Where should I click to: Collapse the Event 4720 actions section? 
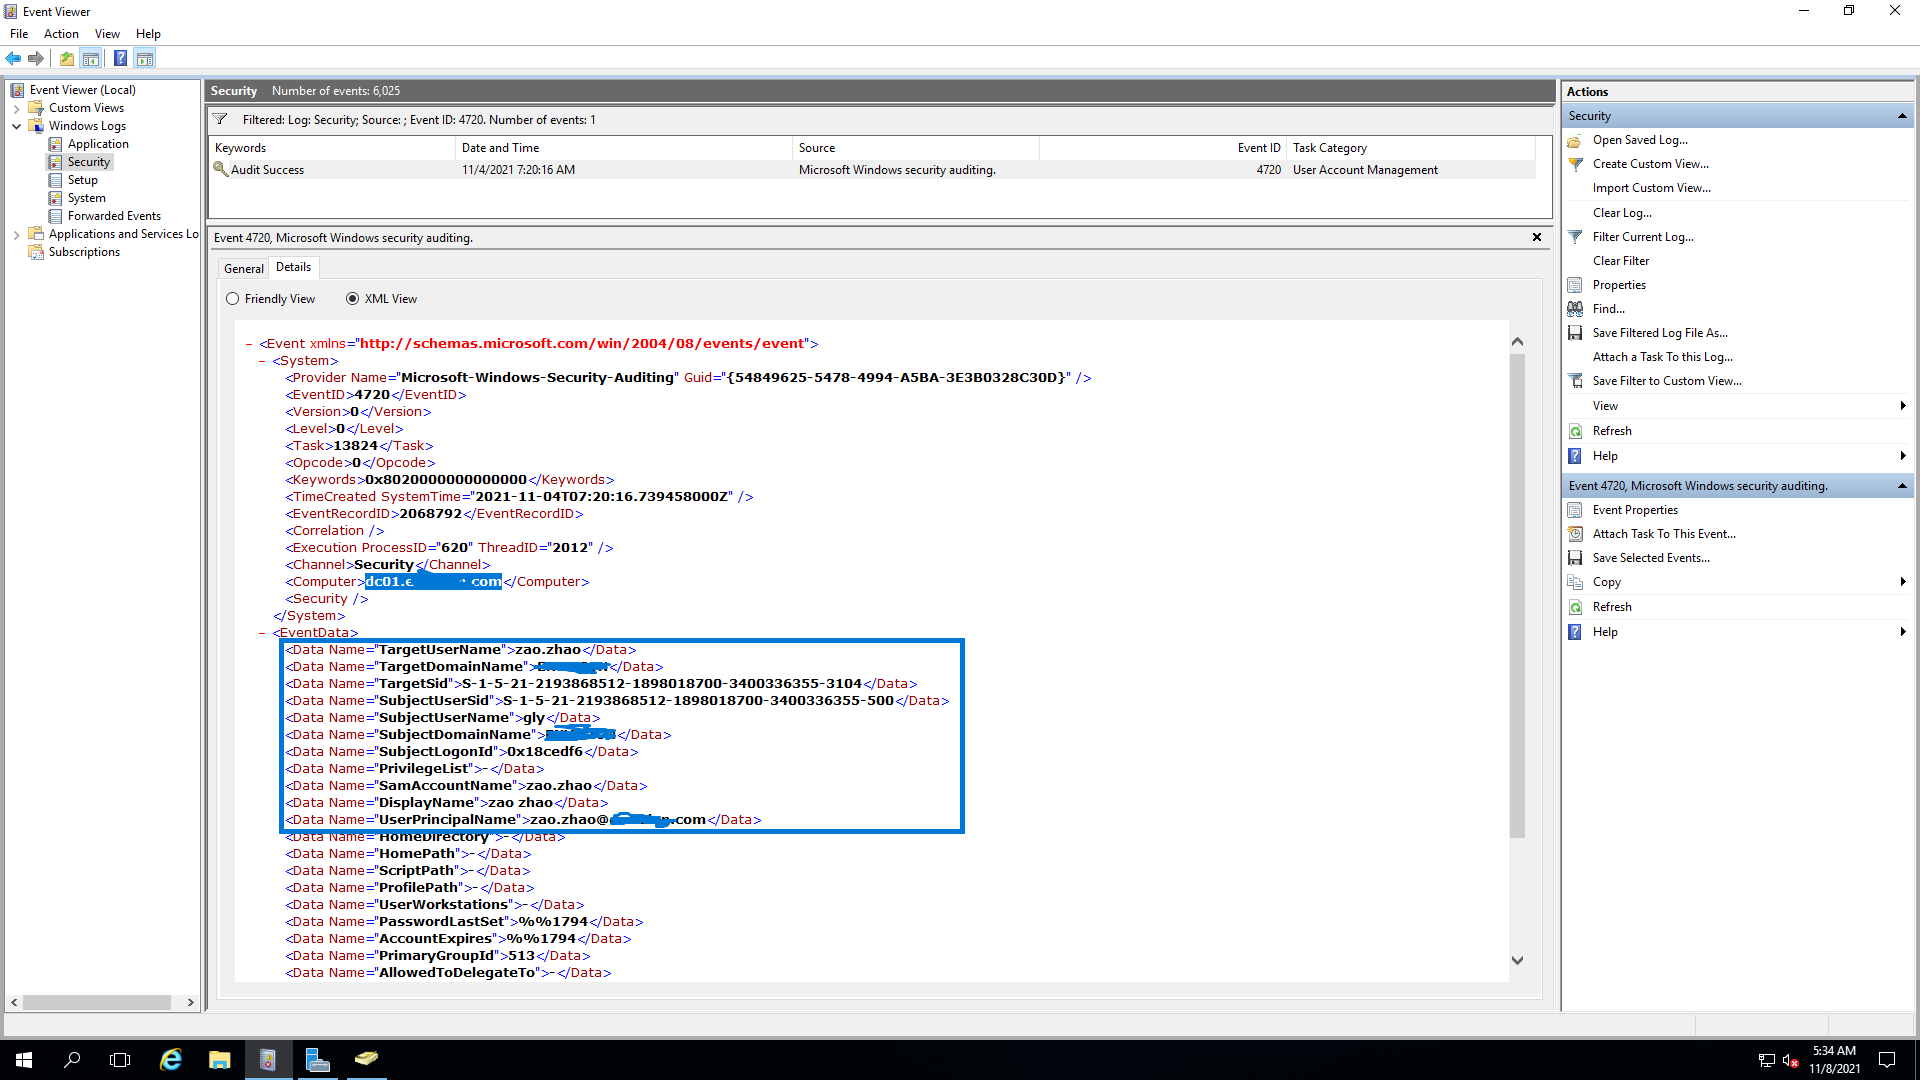[1902, 486]
